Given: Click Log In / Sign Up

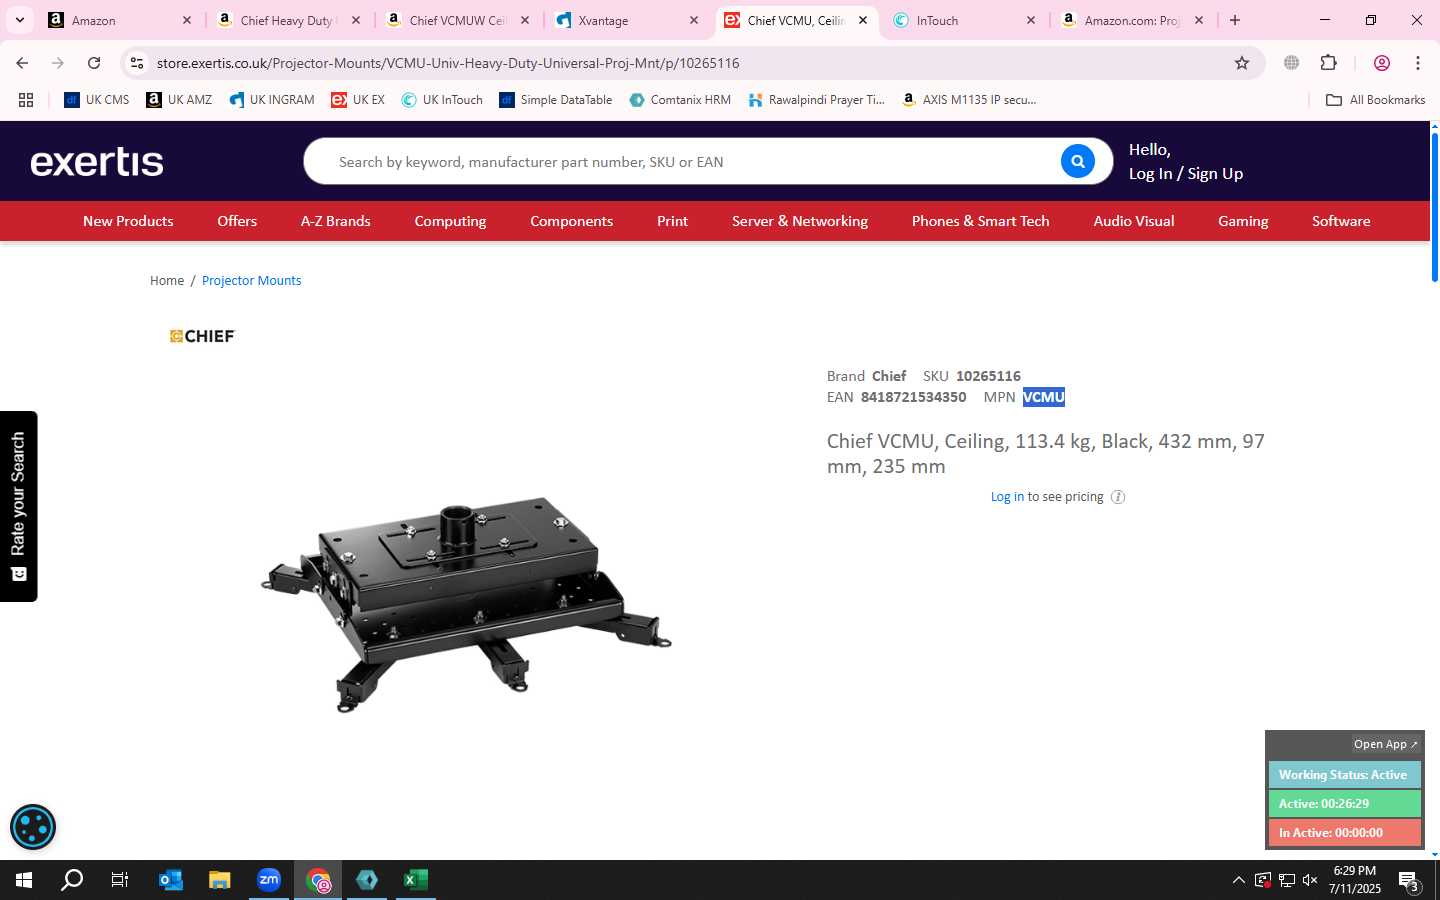Looking at the screenshot, I should click(1186, 174).
